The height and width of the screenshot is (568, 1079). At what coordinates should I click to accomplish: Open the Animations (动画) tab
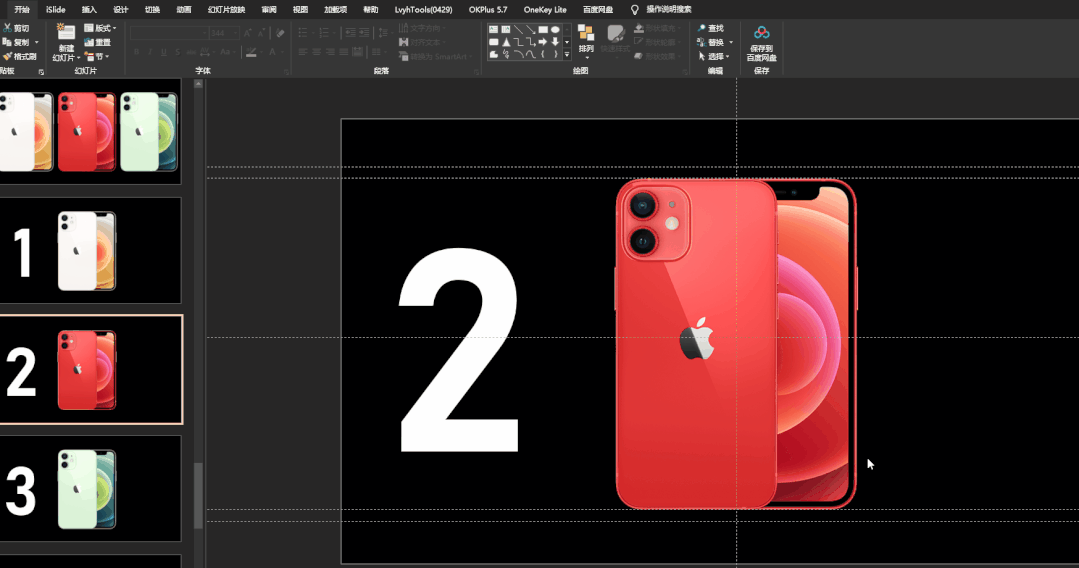(184, 10)
